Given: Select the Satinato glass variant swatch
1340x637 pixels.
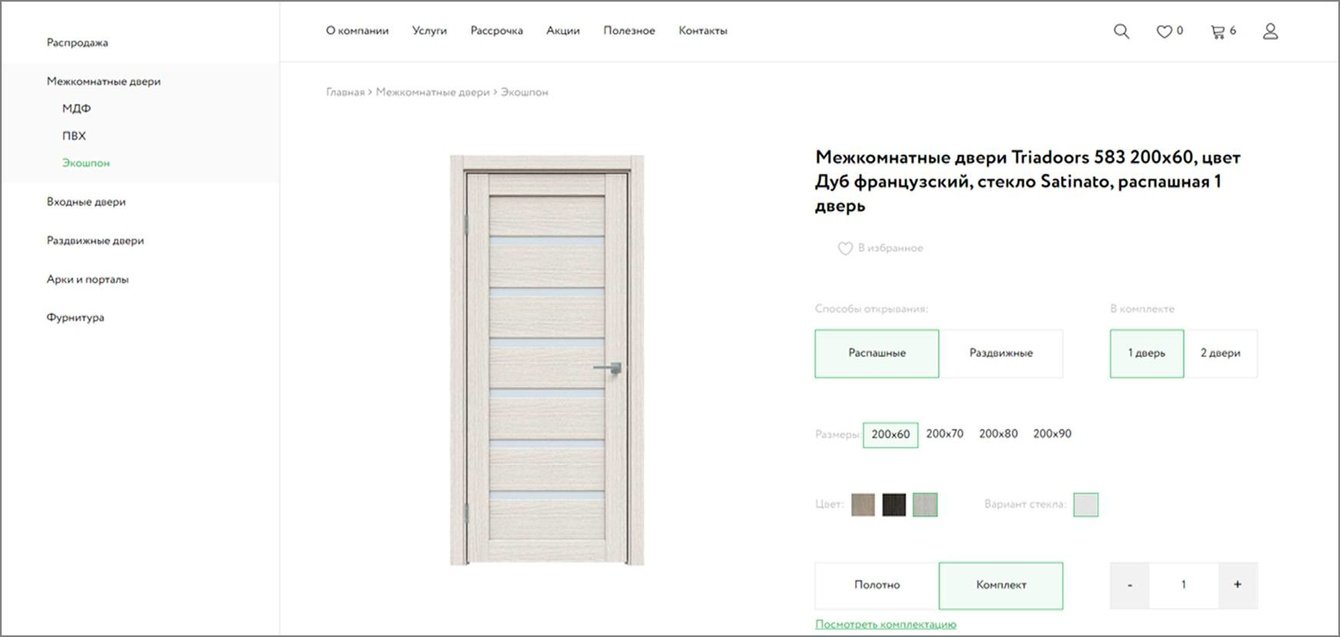Looking at the screenshot, I should [1086, 505].
